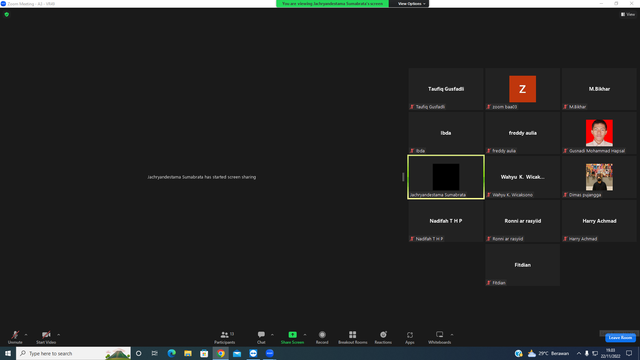
Task: Select Nadifah T H P participant tile
Action: 446,221
